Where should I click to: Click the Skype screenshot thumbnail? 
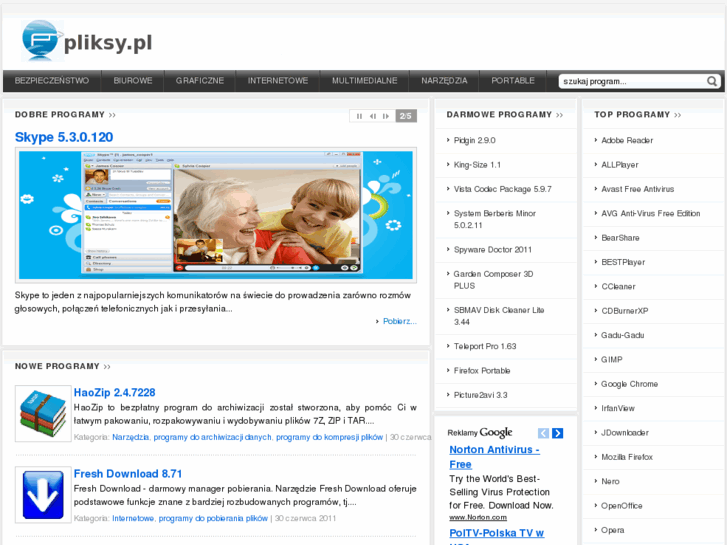216,215
